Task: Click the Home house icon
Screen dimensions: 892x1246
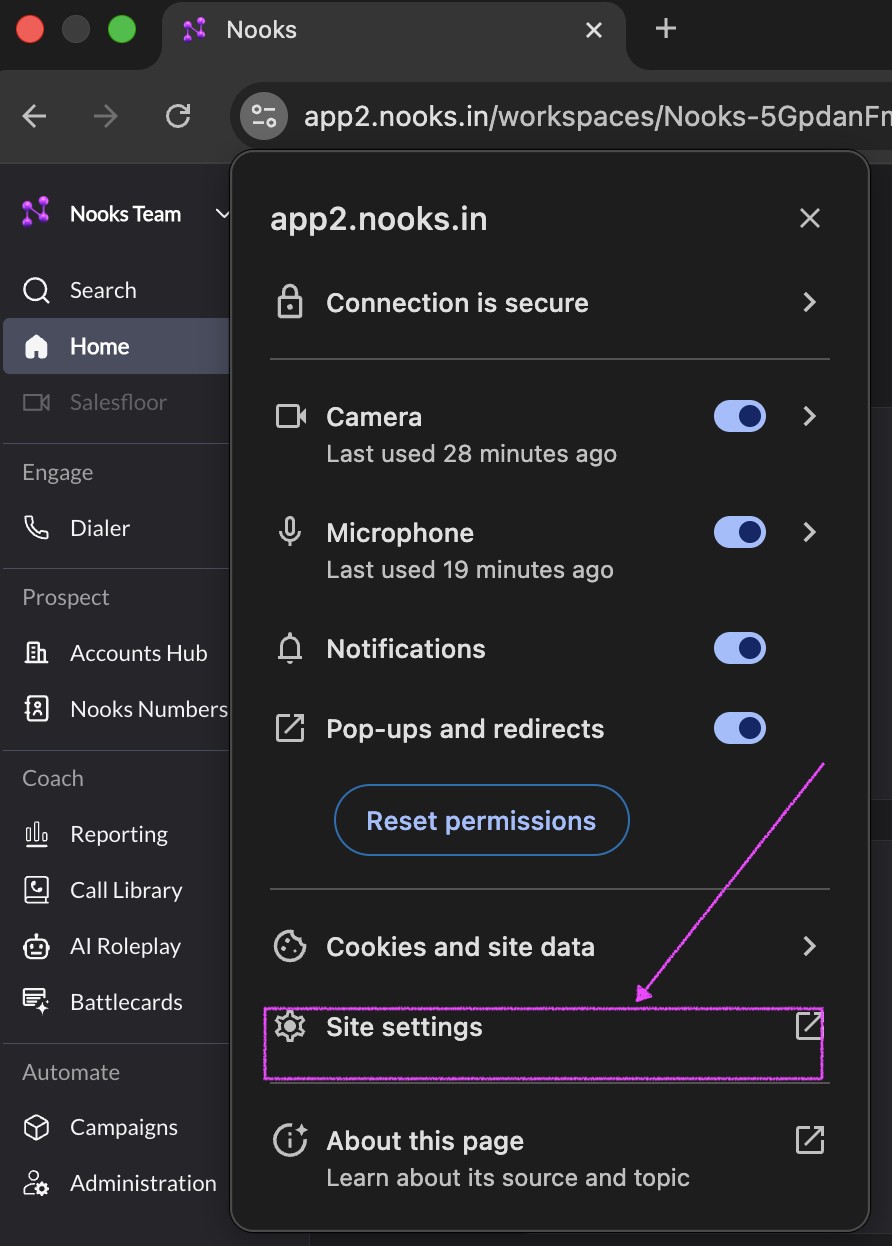Action: click(36, 347)
